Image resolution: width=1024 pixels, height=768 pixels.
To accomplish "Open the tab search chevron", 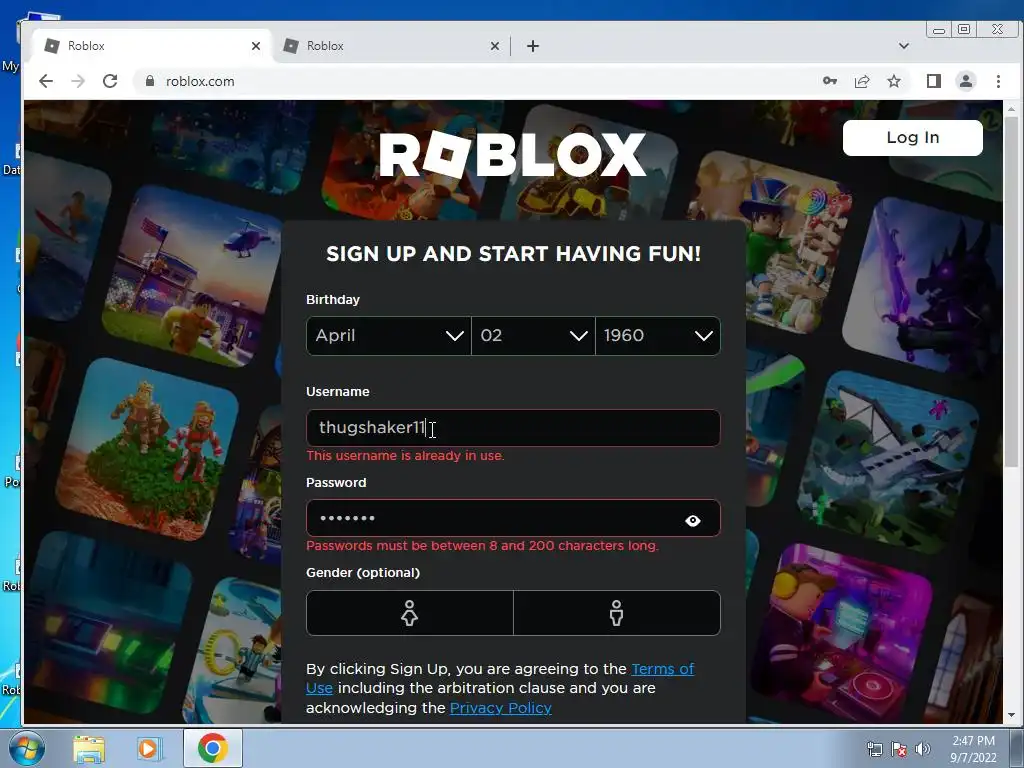I will [x=904, y=46].
